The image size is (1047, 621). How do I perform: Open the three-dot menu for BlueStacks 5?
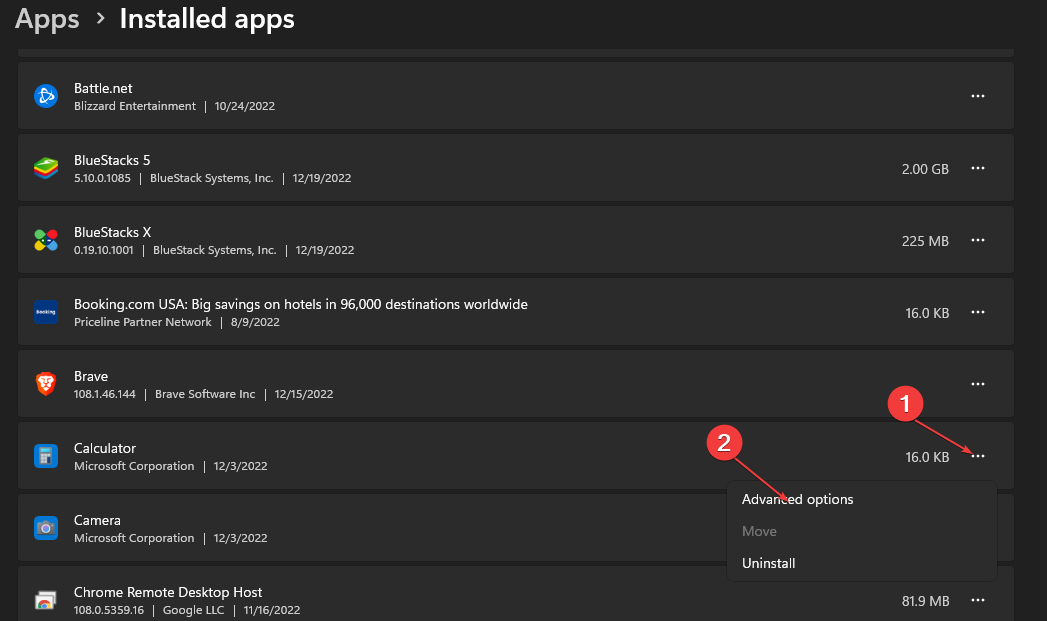point(978,168)
